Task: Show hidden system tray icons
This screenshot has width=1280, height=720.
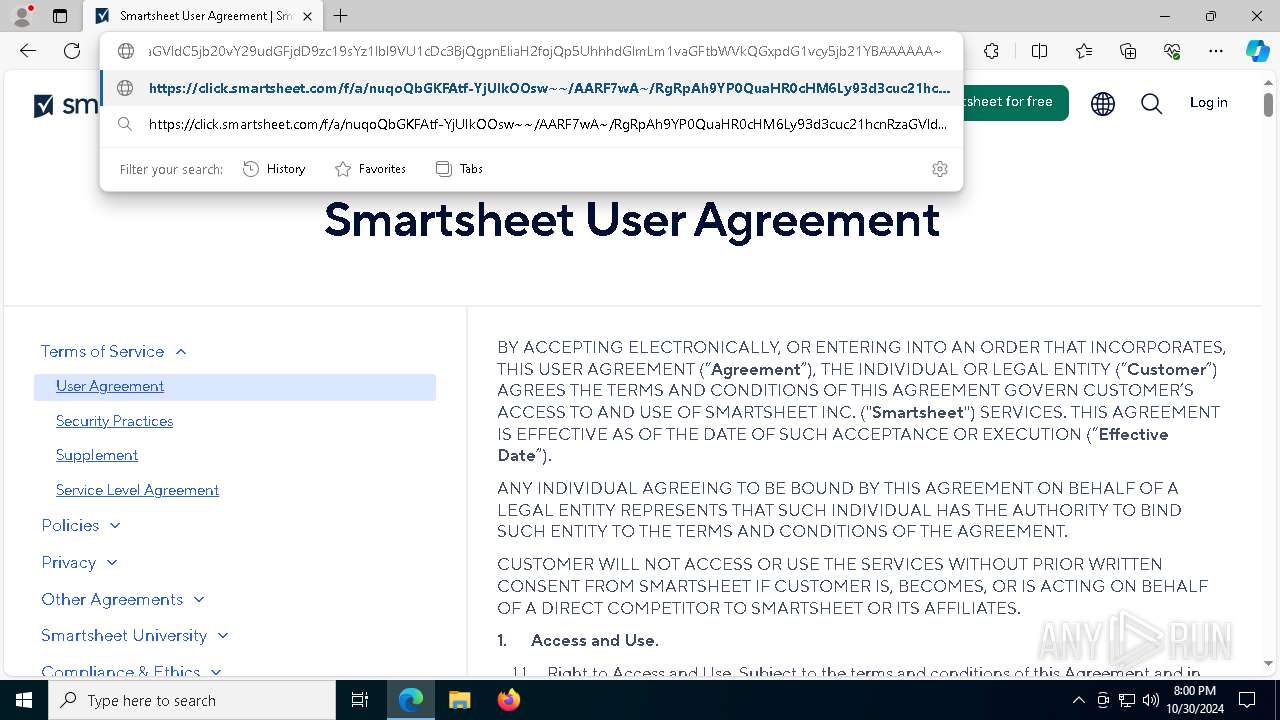Action: tap(1078, 700)
